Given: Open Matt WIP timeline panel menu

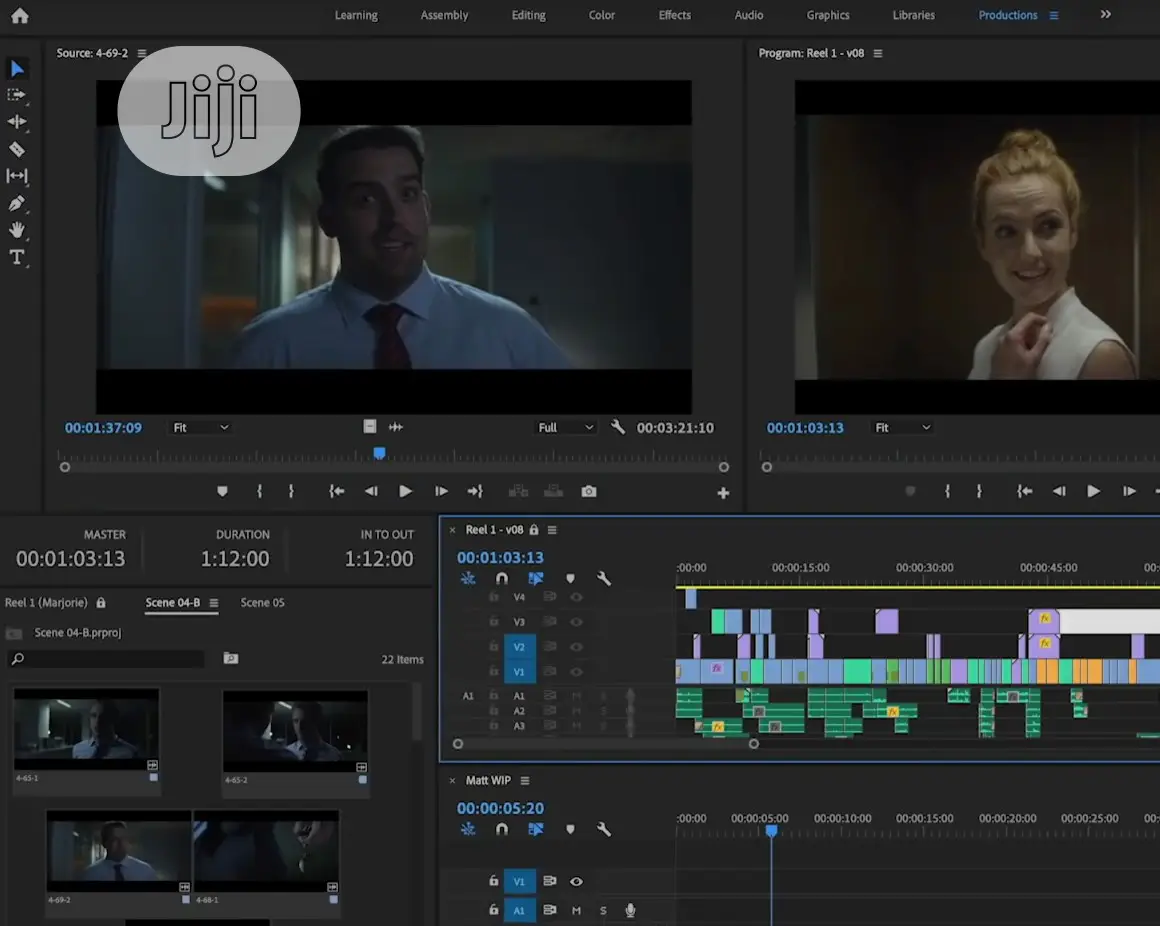Looking at the screenshot, I should pos(525,780).
